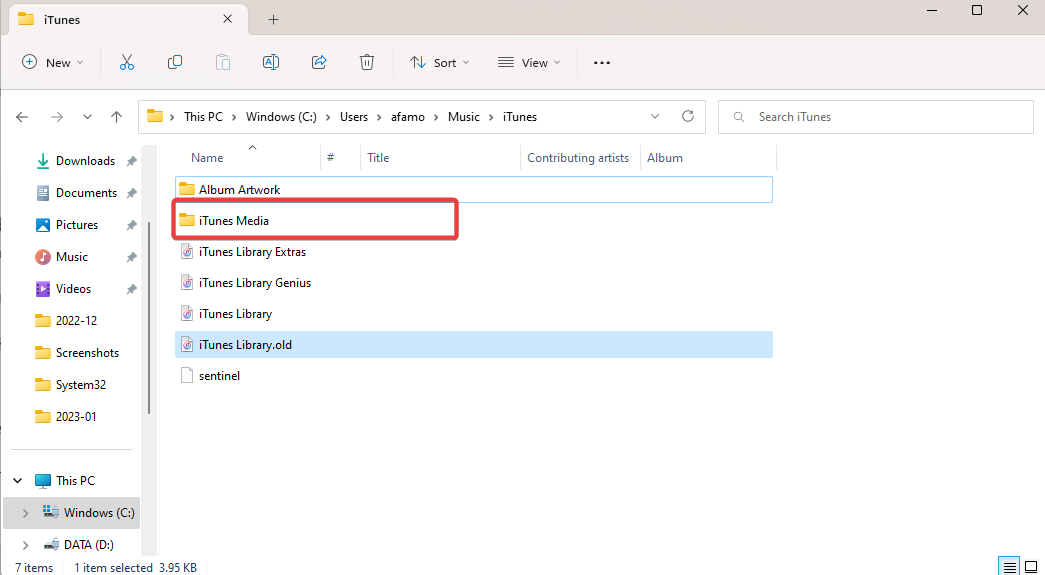Screen dimensions: 1045x575
Task: Click in the Search iTunes field
Action: [x=876, y=117]
